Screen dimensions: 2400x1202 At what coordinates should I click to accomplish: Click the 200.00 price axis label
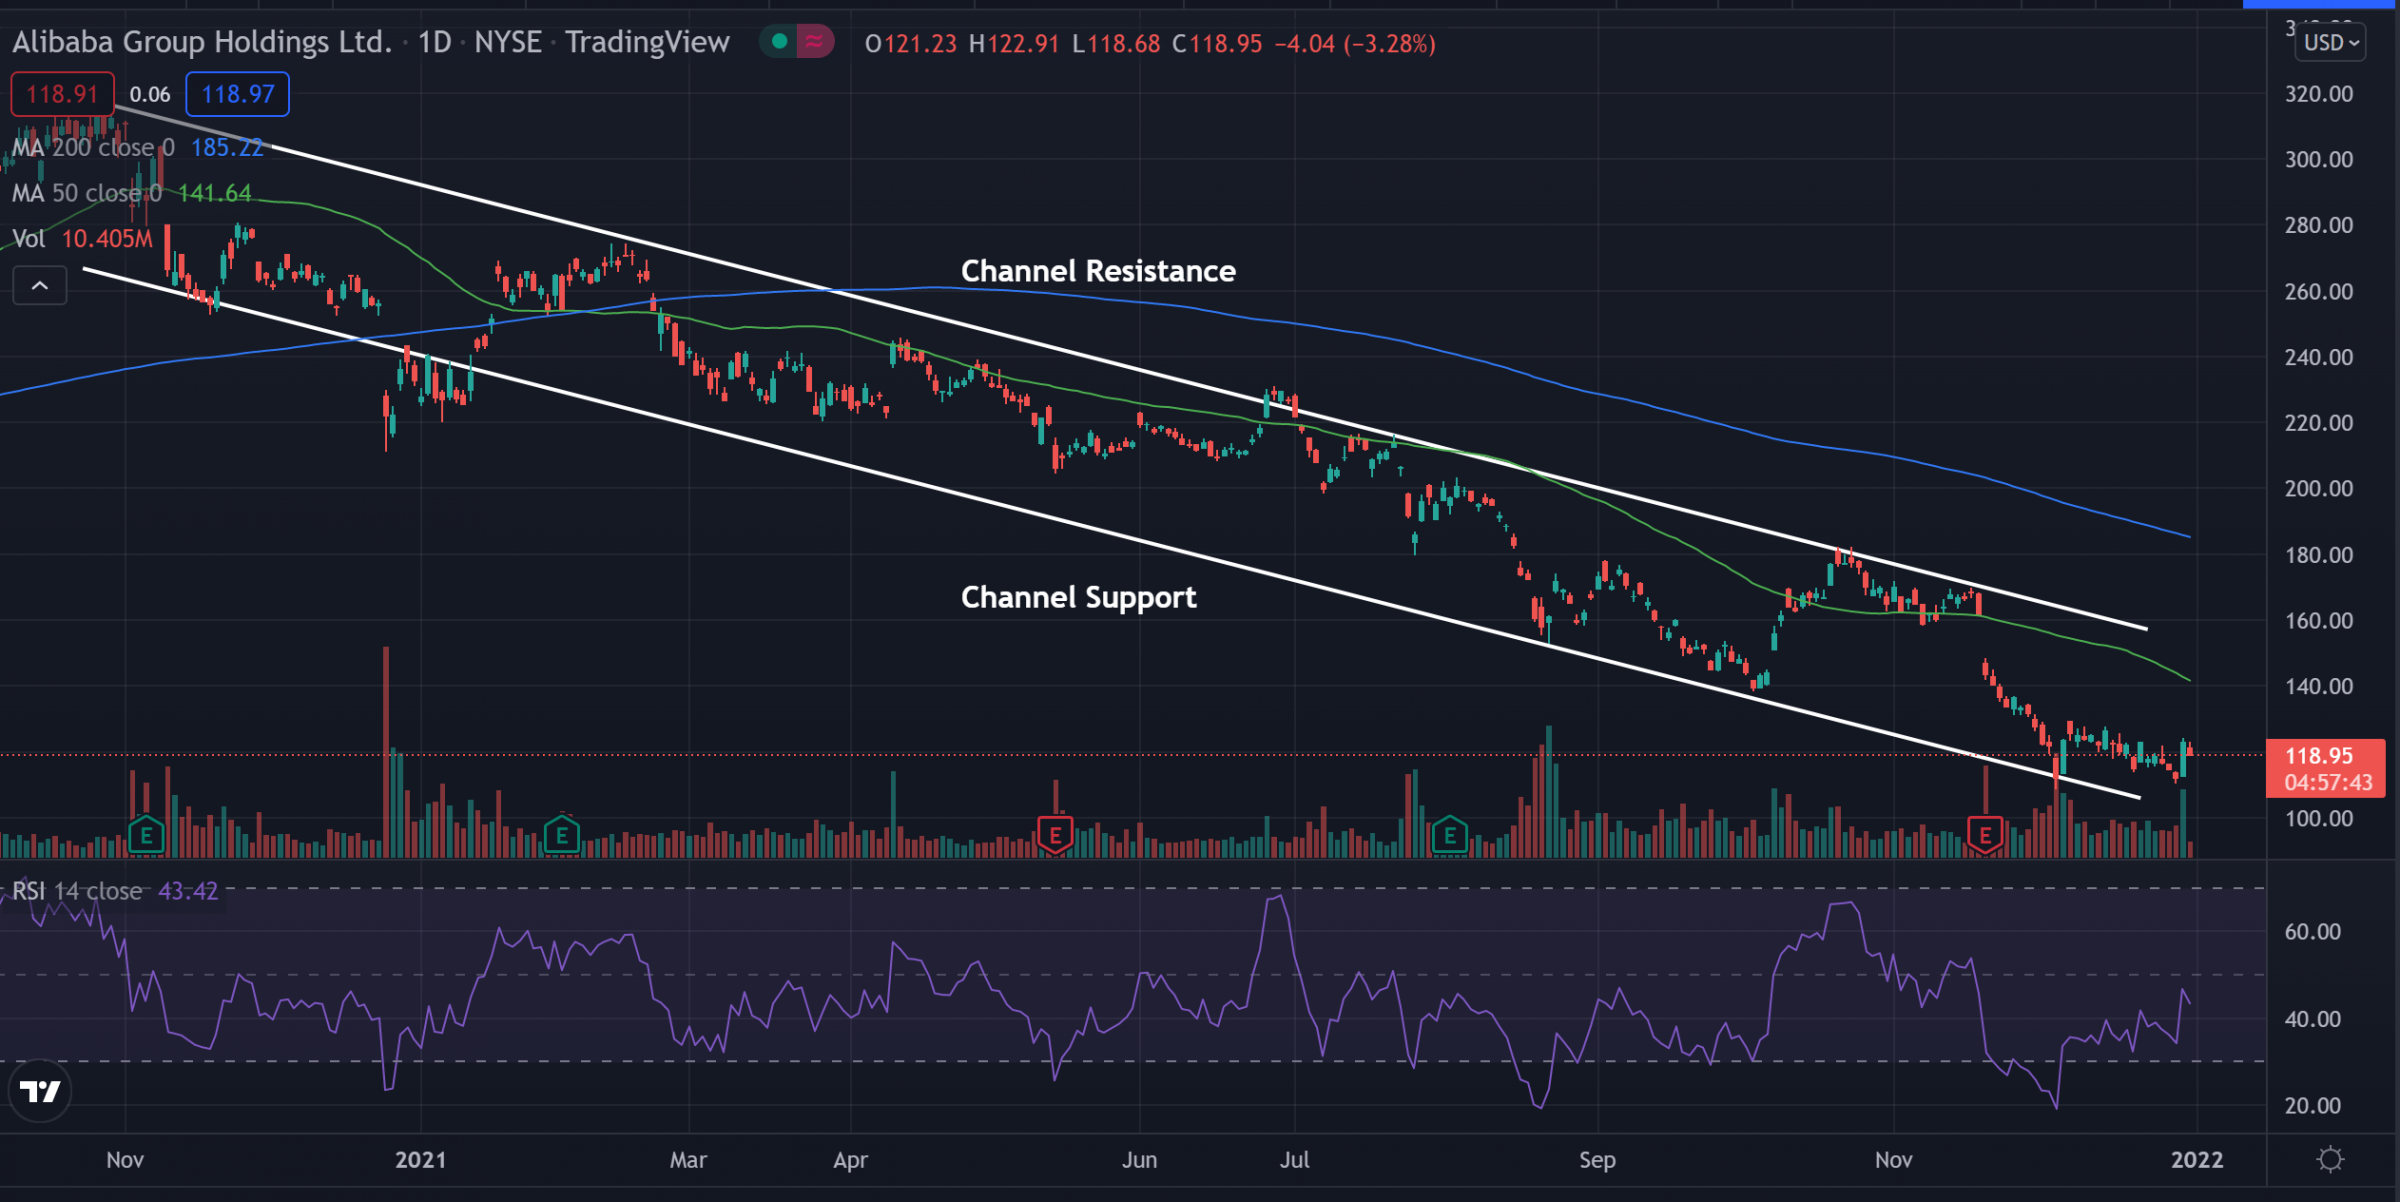tap(2319, 489)
